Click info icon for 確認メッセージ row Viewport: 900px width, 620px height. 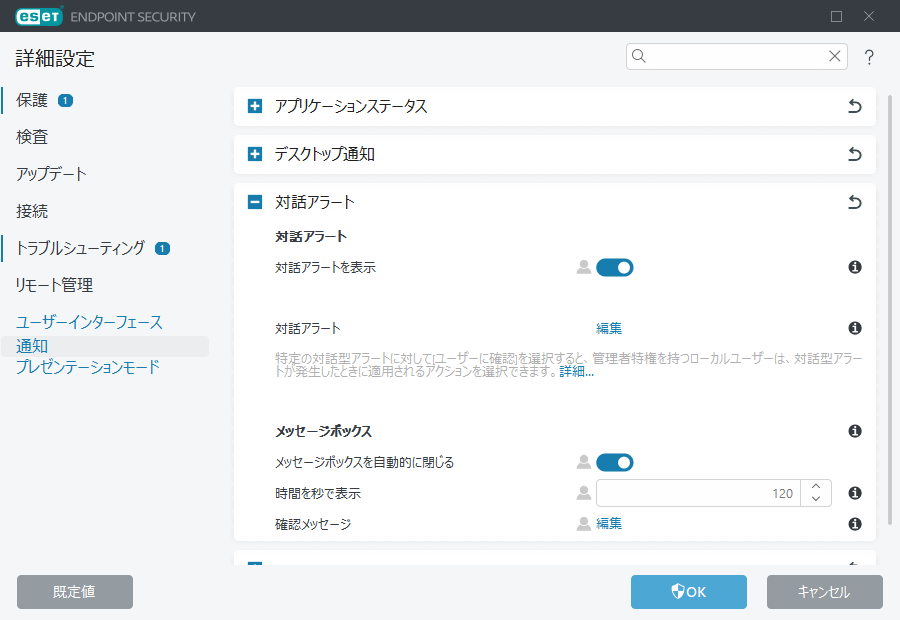coord(855,524)
